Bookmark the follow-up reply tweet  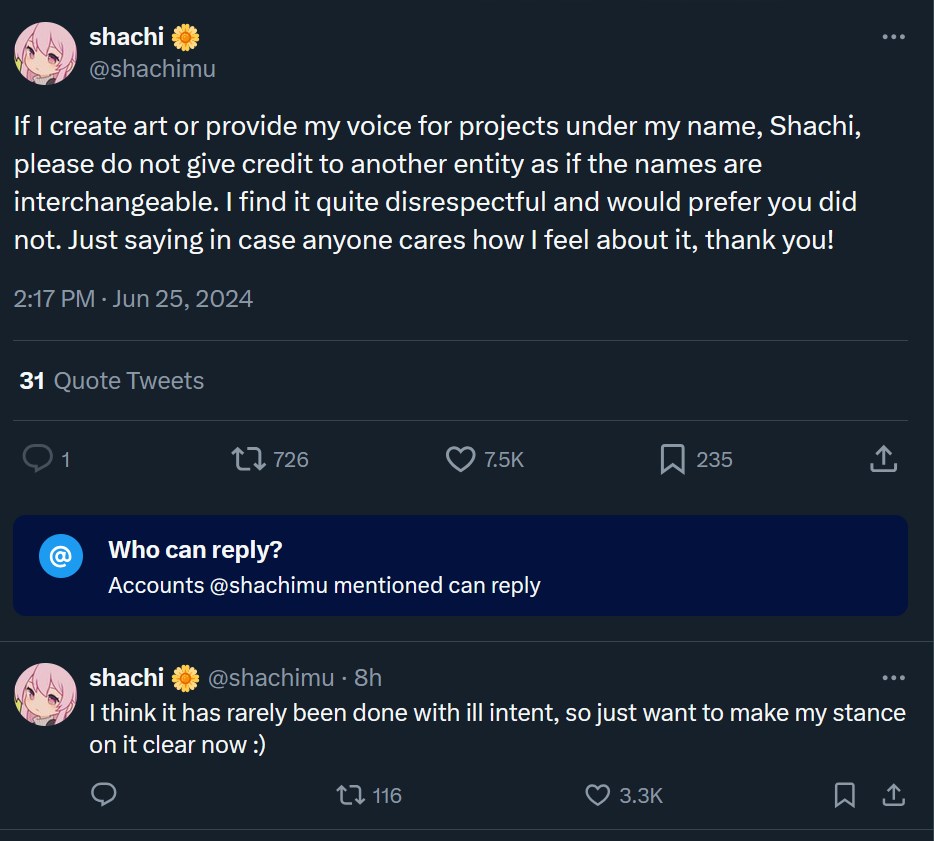(x=844, y=795)
